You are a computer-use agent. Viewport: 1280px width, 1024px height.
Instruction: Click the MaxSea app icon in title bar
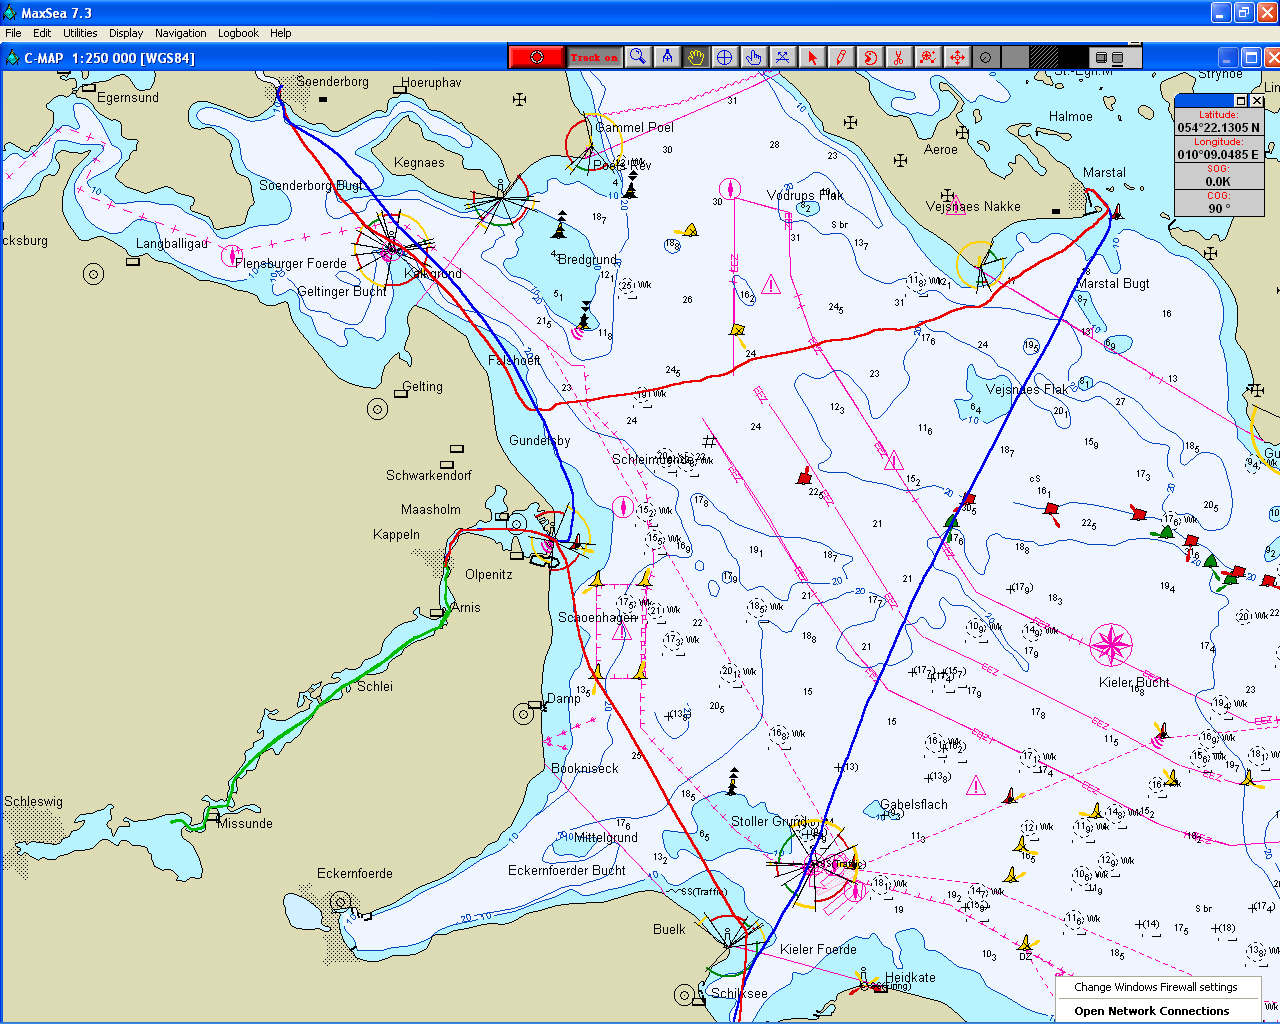10,13
